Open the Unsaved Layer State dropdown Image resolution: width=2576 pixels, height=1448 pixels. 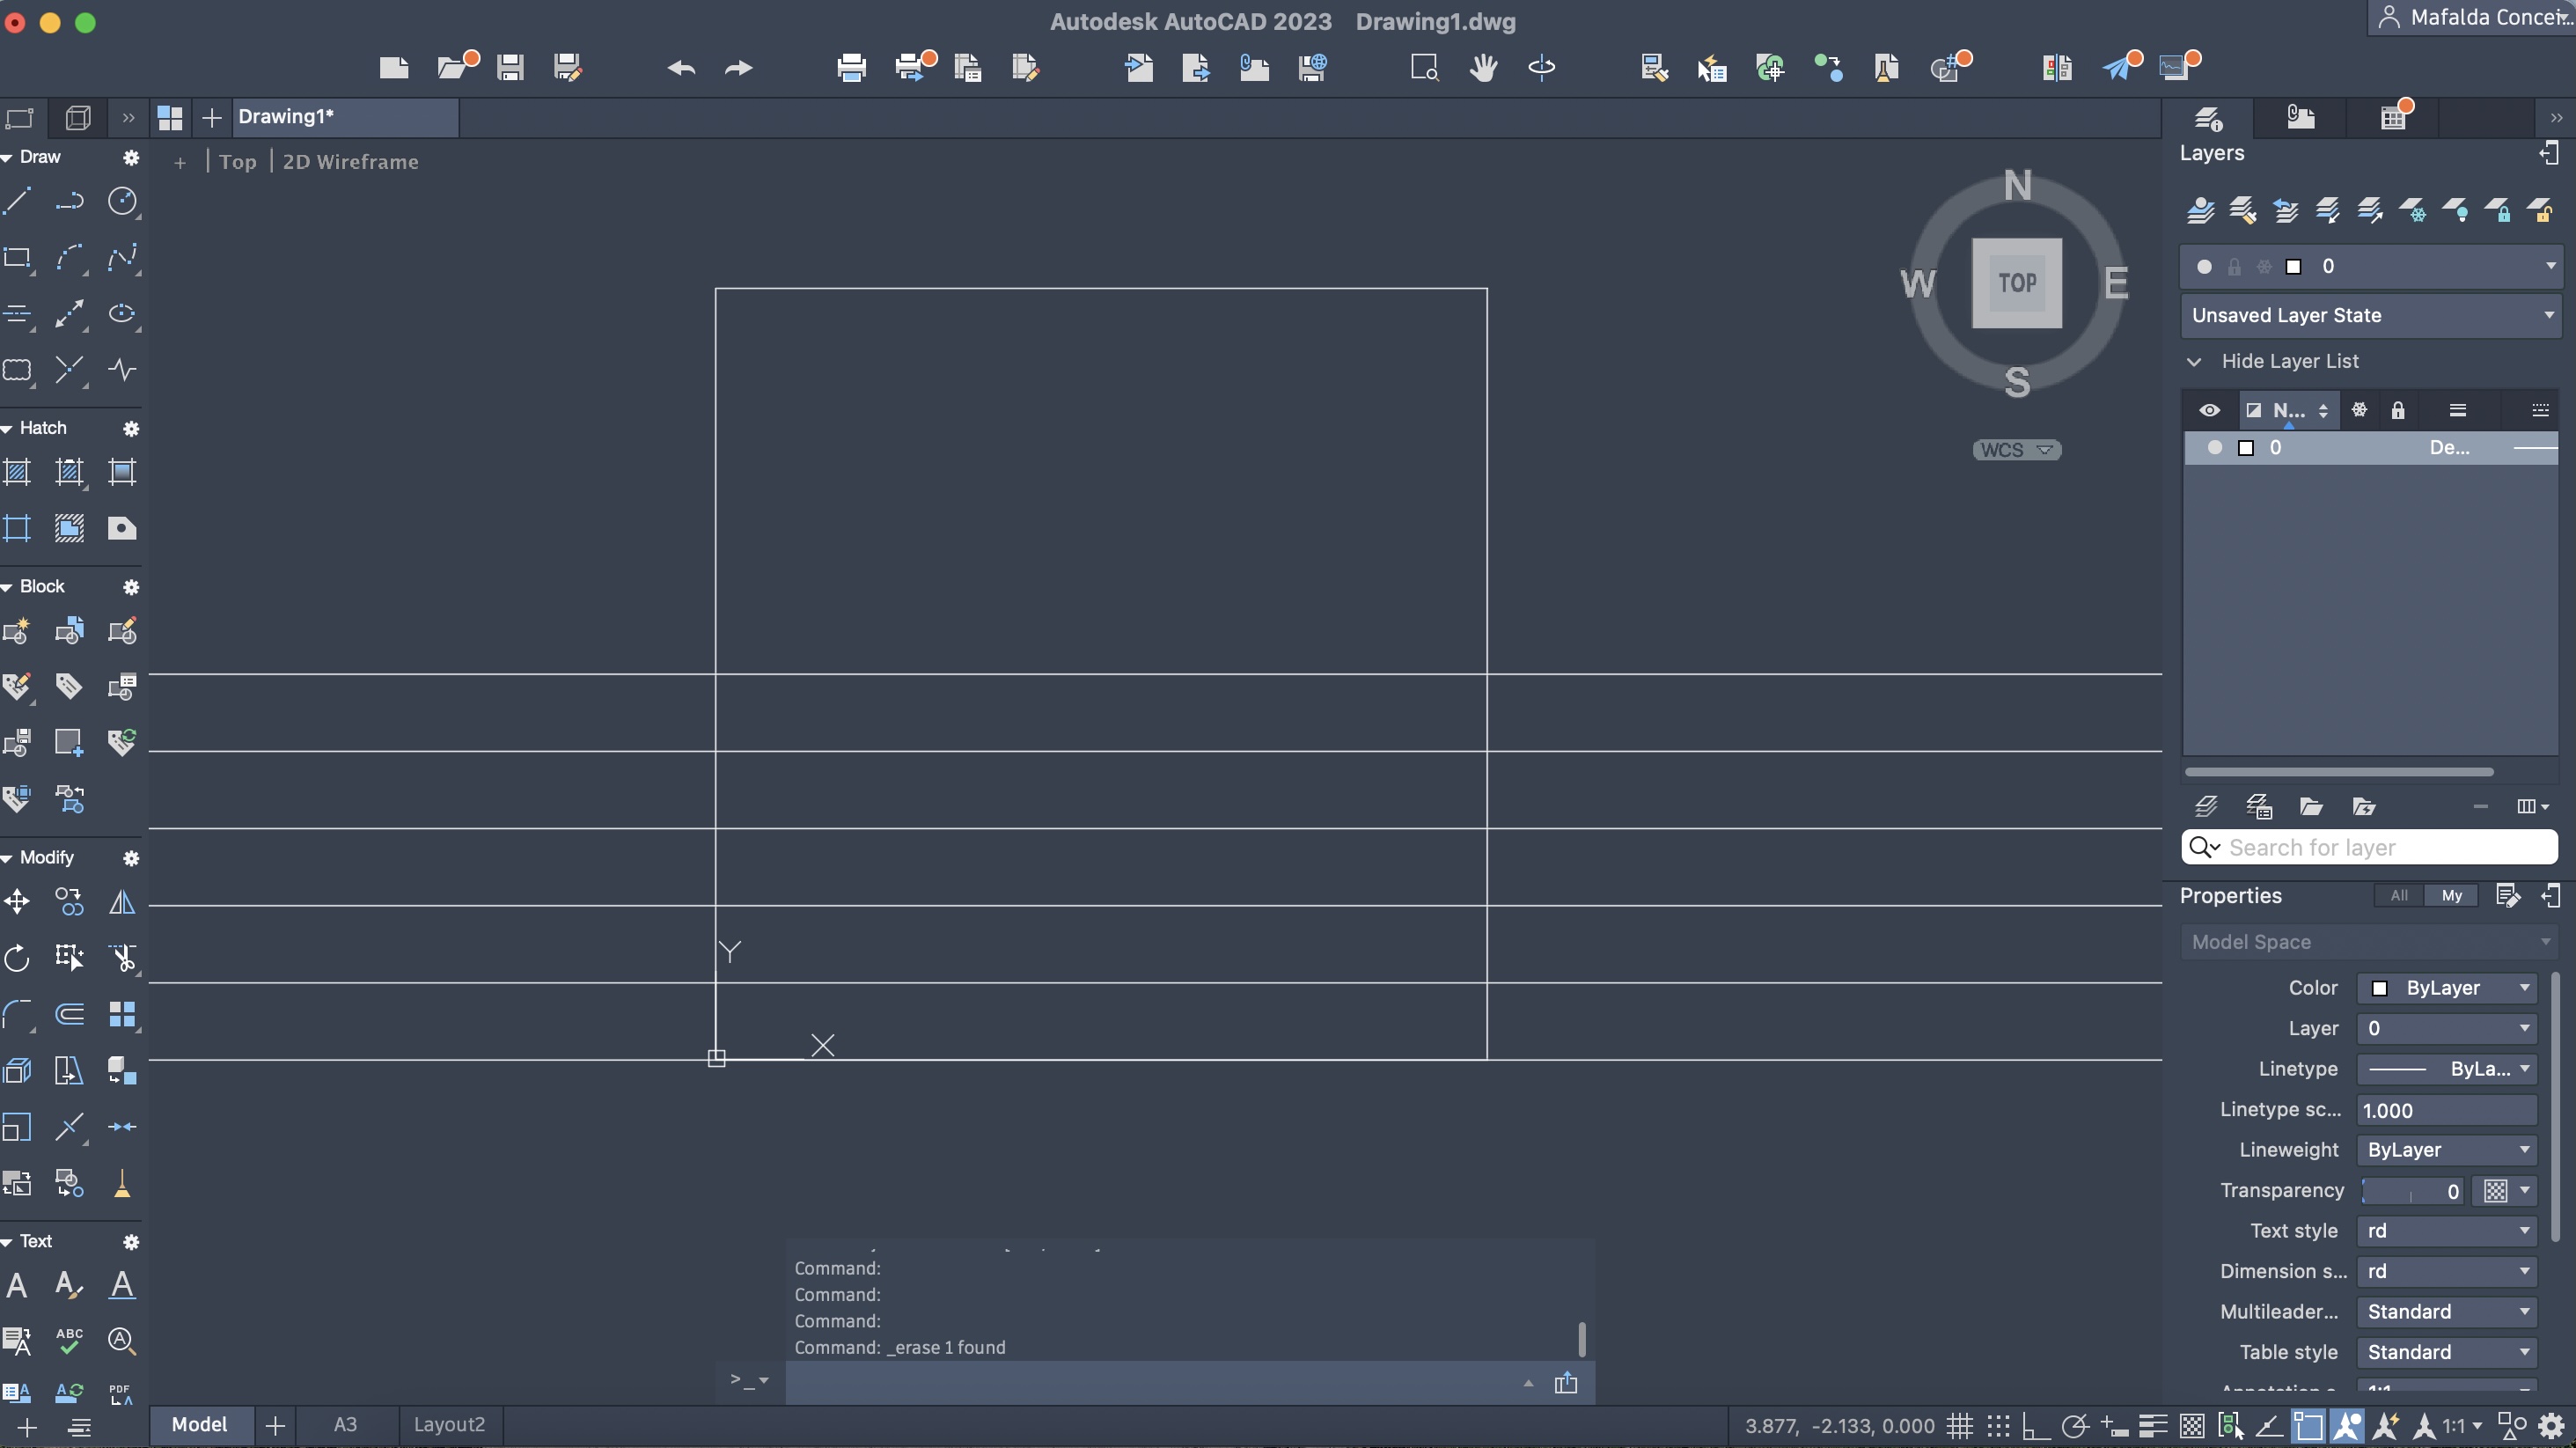2369,315
